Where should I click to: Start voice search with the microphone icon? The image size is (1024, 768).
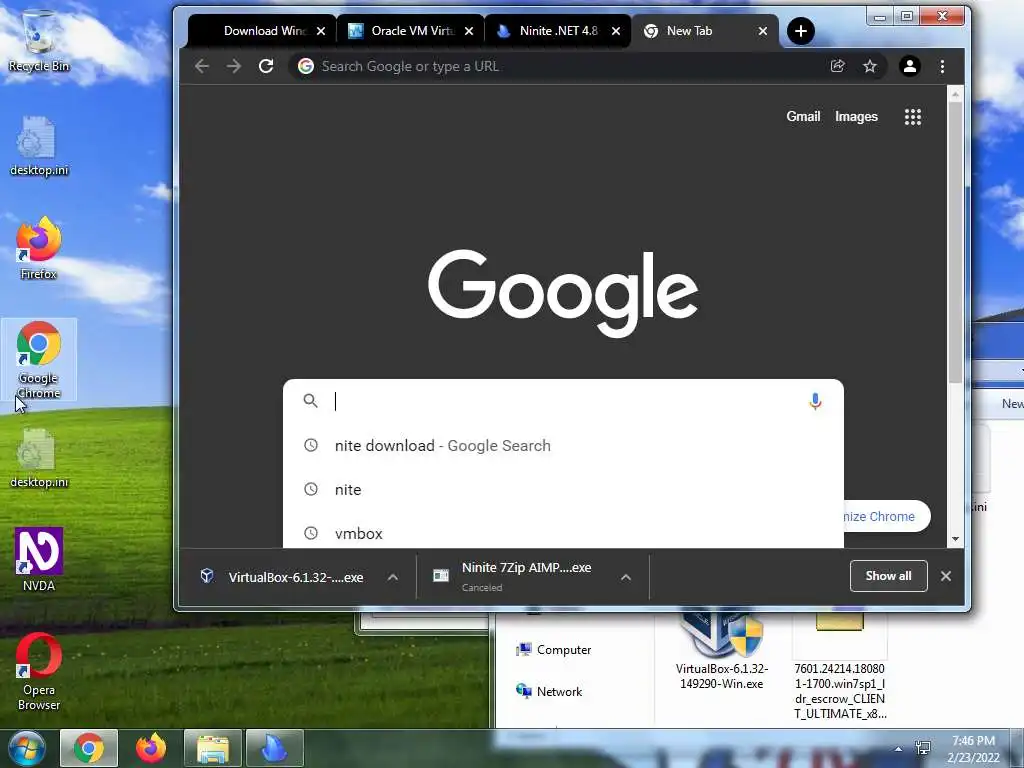(815, 401)
